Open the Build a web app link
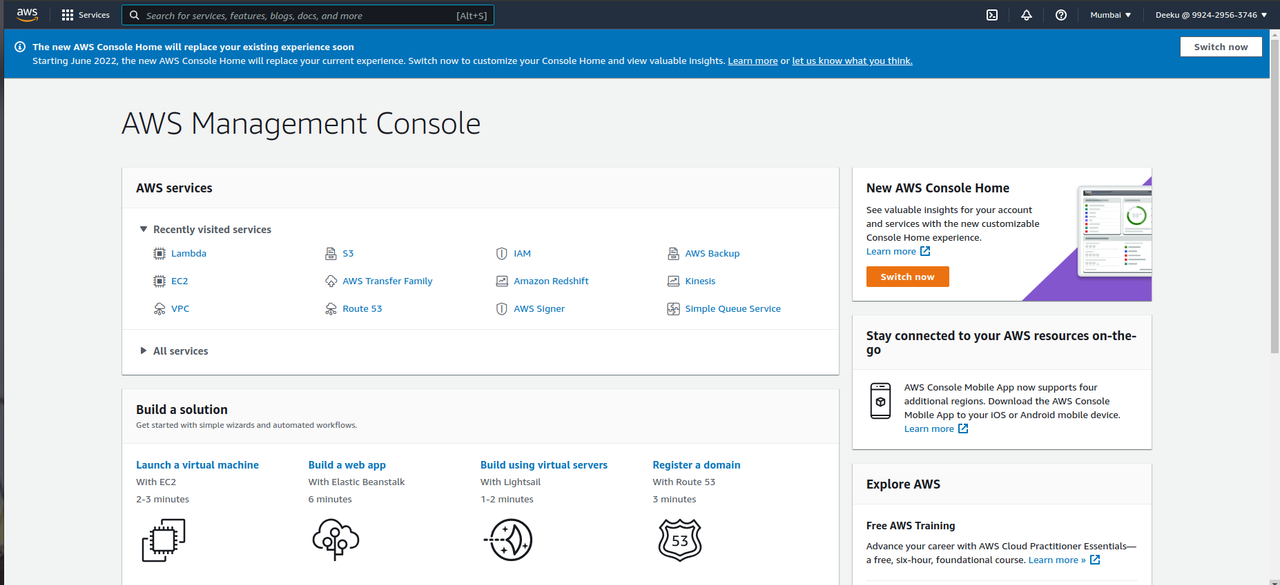1280x585 pixels. [x=347, y=465]
